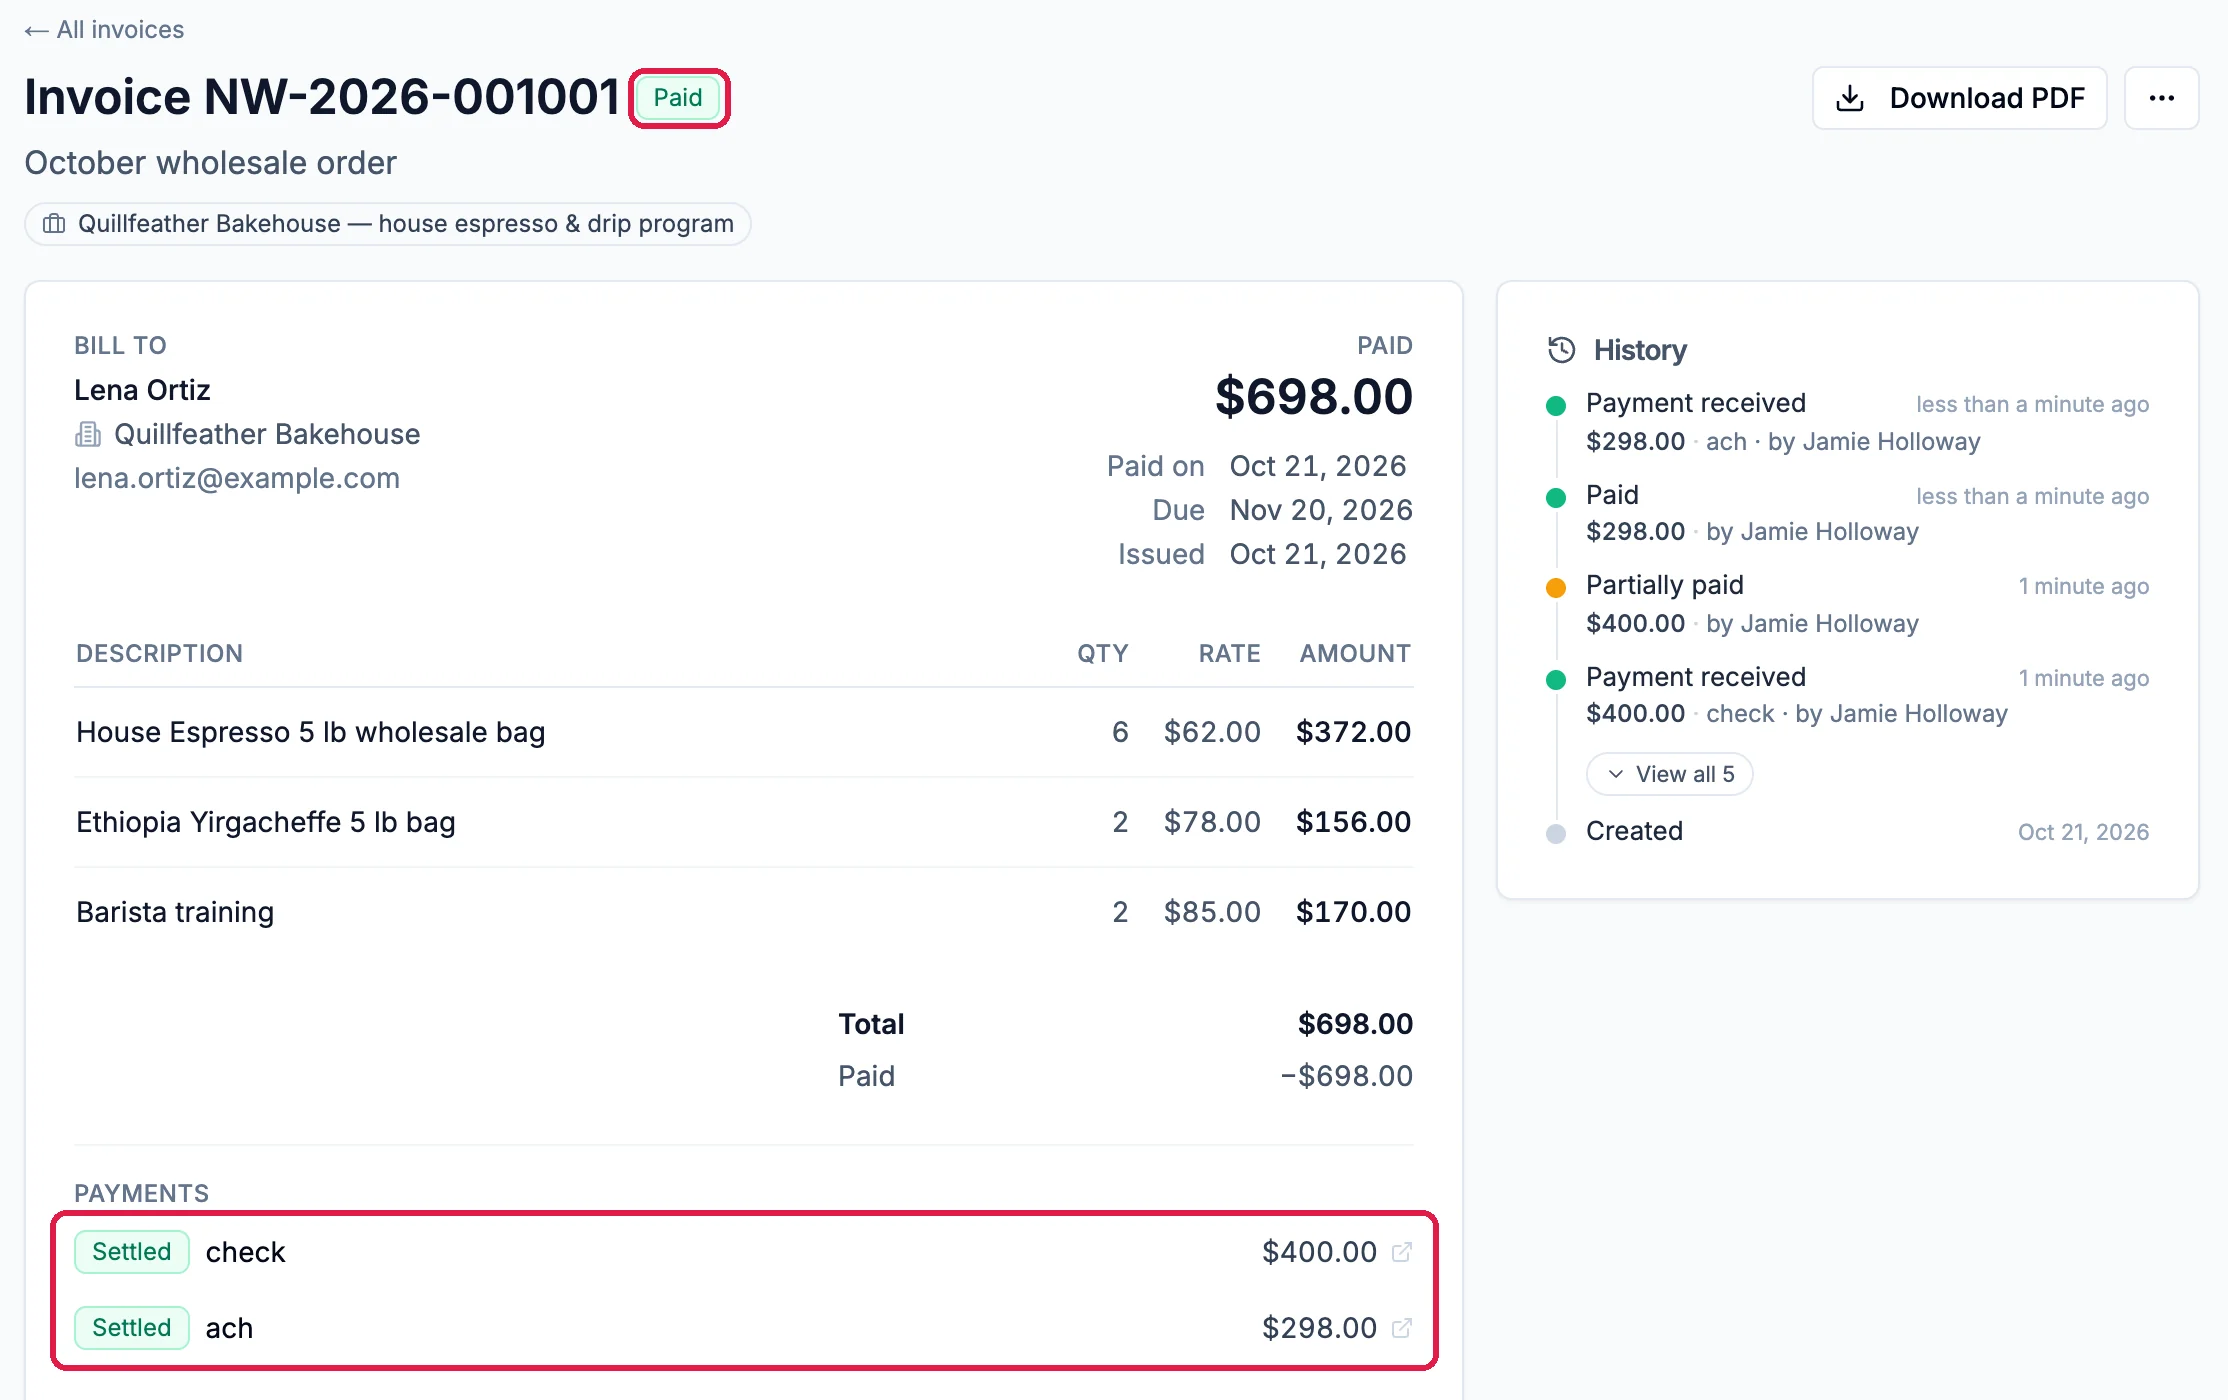Click the $372.00 line amount
2228x1400 pixels.
(x=1354, y=732)
